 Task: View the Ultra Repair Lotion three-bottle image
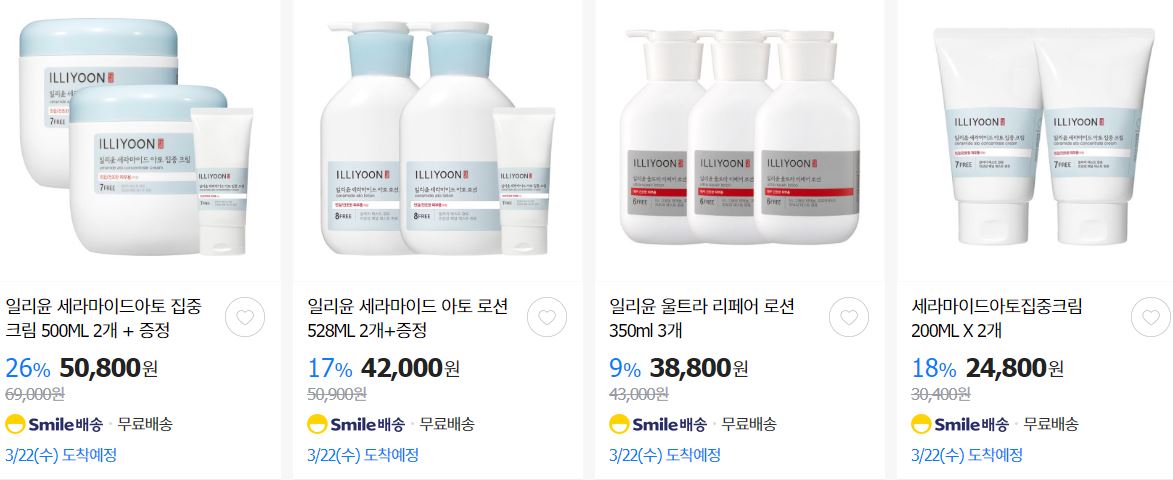[741, 138]
